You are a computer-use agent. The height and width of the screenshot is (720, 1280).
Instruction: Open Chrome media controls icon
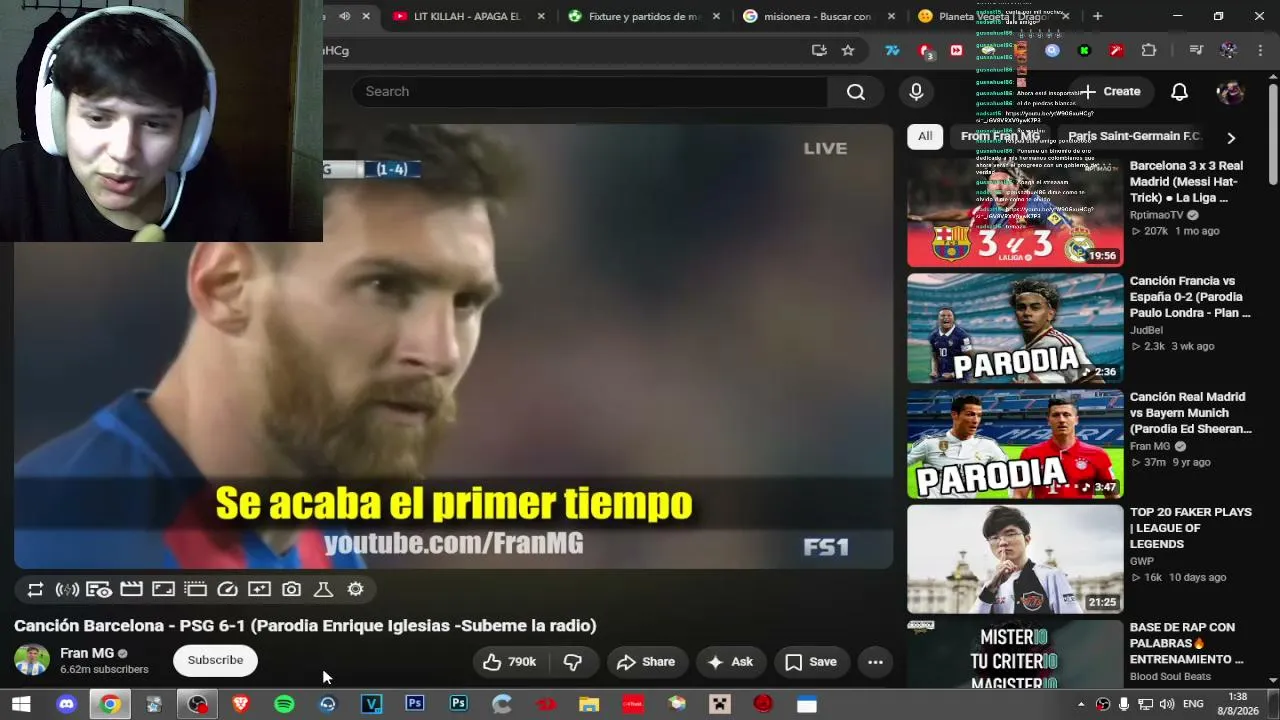pos(1196,50)
